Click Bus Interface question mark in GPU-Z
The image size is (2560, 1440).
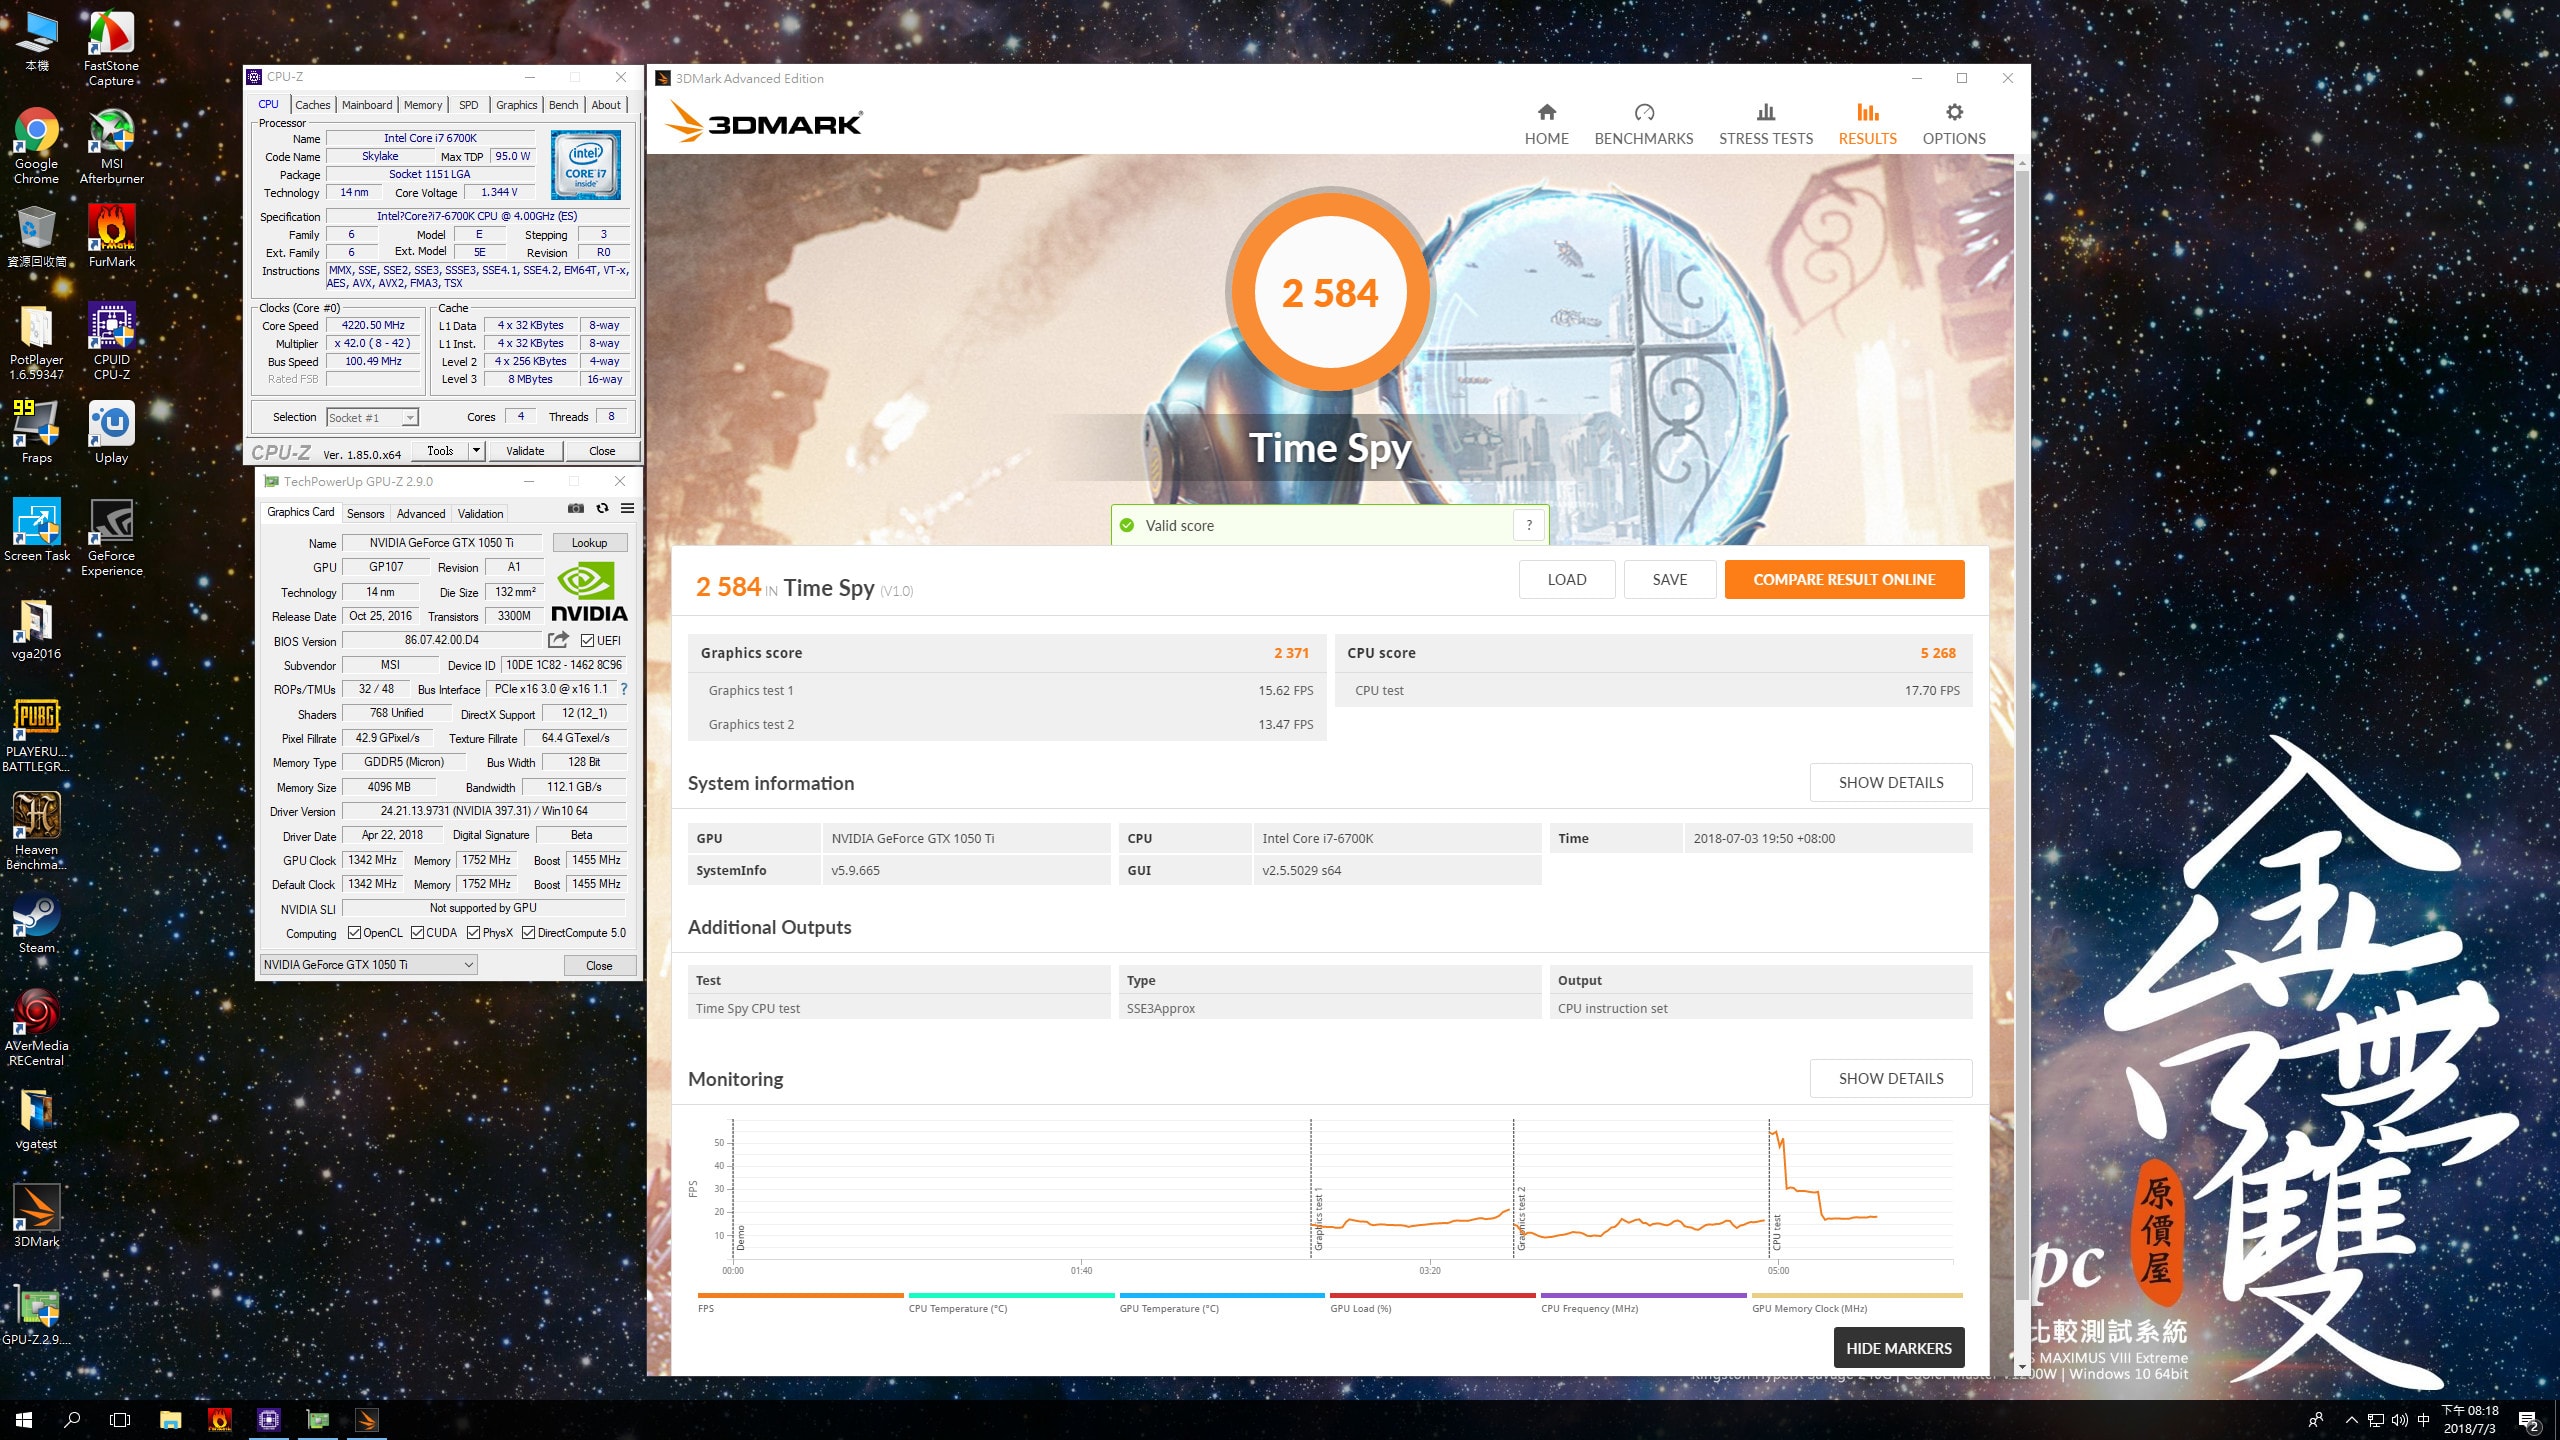(x=624, y=689)
